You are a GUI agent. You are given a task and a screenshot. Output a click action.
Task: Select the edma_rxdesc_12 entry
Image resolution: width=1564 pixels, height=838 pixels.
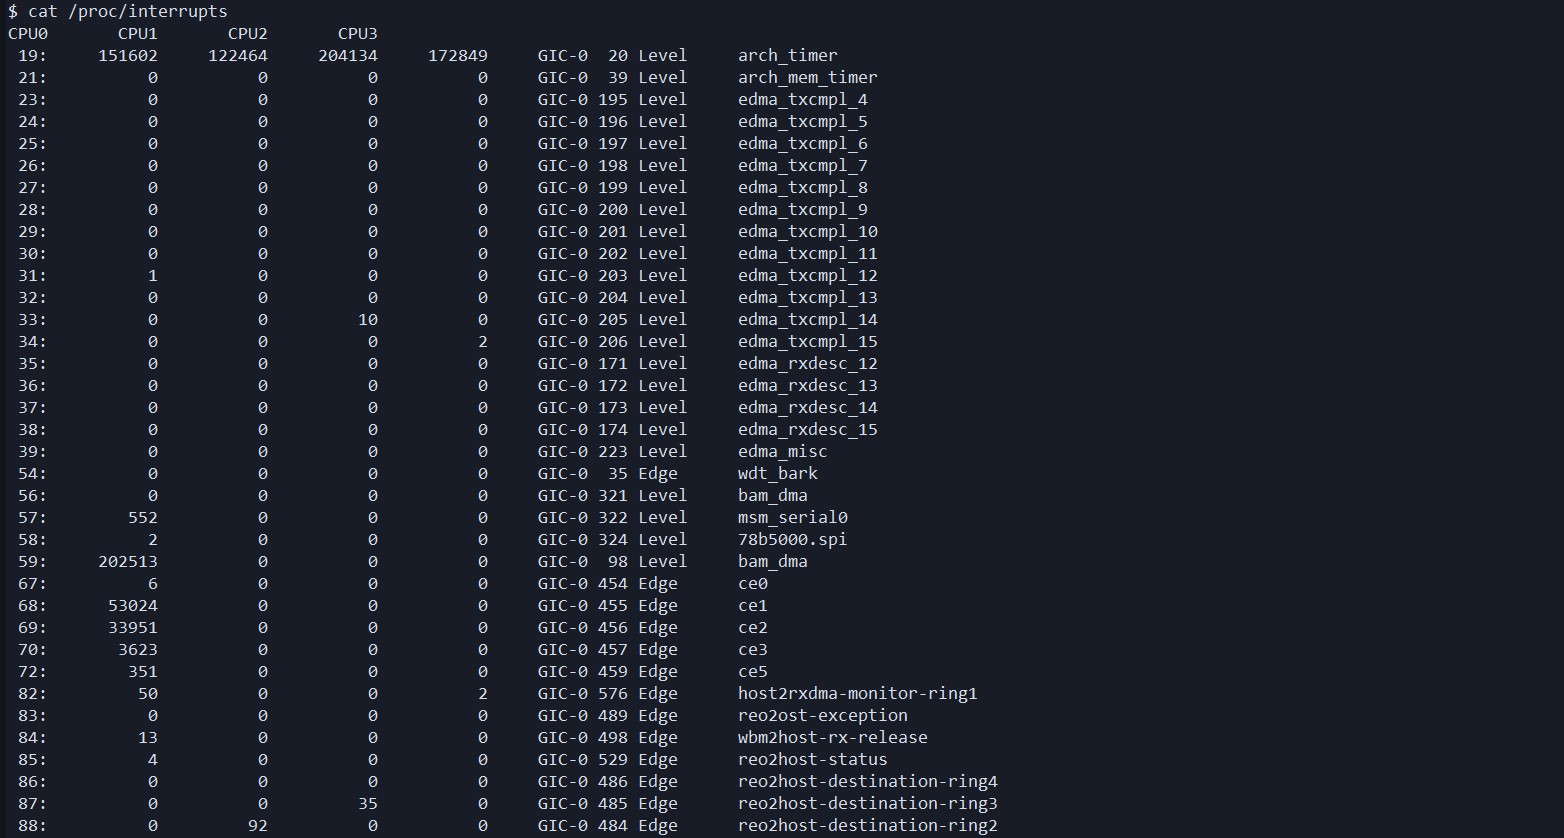[808, 364]
